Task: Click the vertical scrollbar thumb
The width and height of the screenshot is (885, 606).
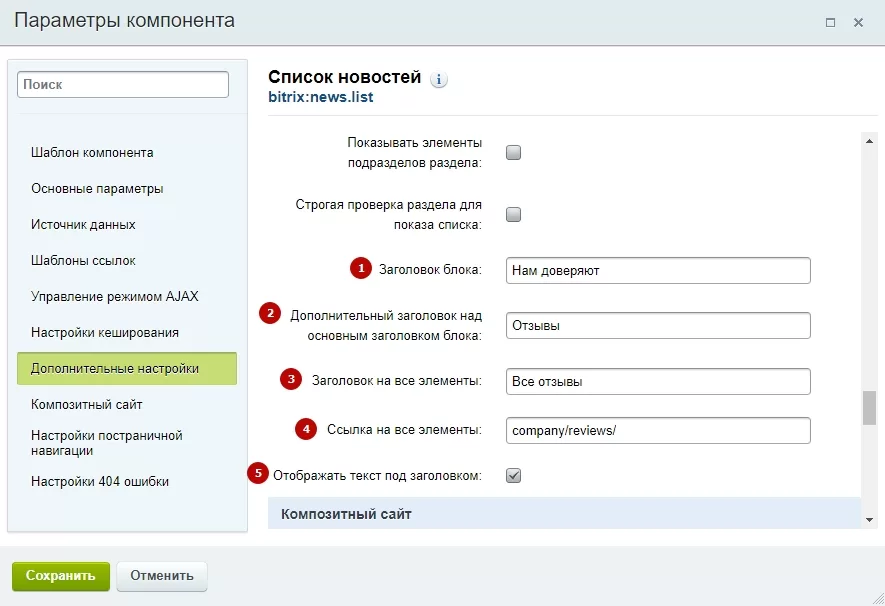Action: click(x=869, y=407)
